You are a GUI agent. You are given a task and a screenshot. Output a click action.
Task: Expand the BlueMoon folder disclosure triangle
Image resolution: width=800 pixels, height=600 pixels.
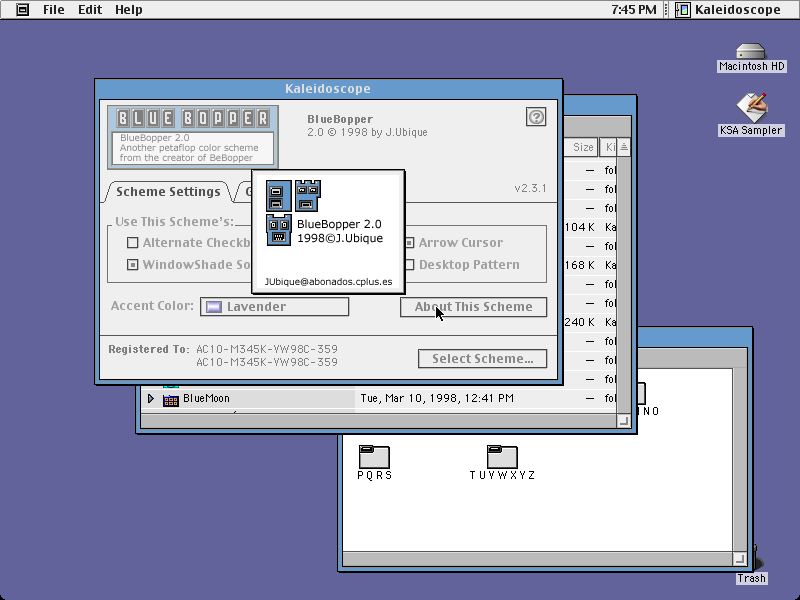151,398
